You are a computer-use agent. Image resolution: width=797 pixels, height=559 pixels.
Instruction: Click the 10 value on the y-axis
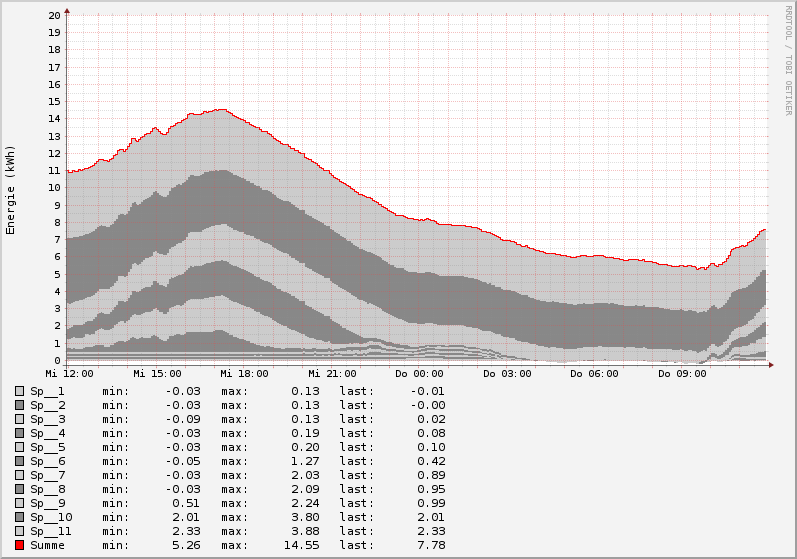(x=53, y=188)
